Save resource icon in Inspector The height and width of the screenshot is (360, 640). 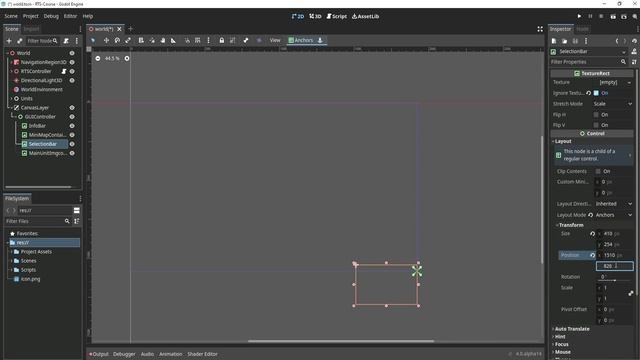click(575, 41)
